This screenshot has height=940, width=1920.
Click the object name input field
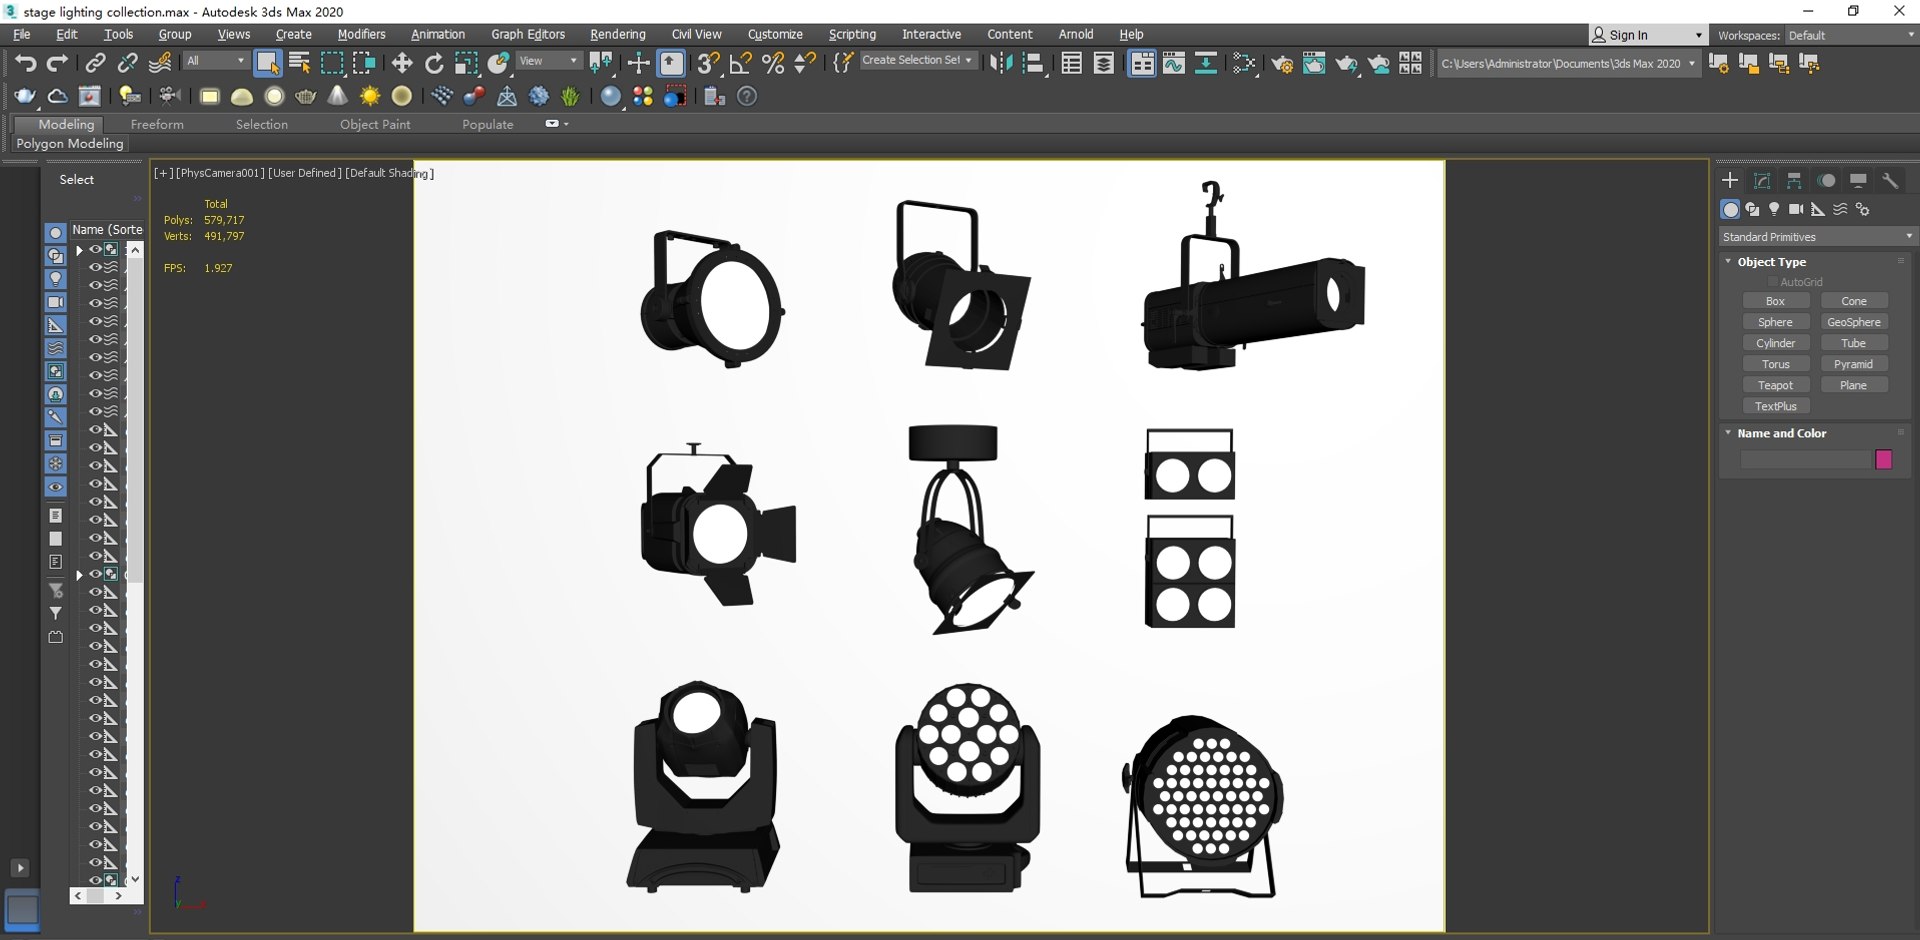pos(1805,460)
